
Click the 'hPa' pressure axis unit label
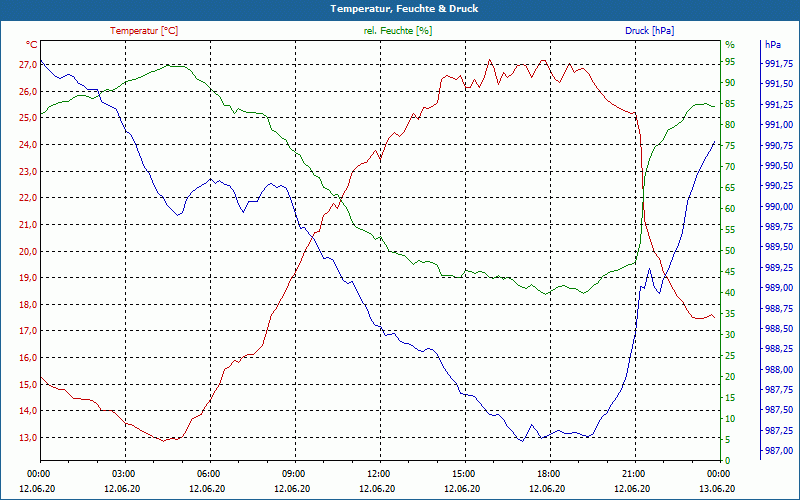click(x=772, y=45)
